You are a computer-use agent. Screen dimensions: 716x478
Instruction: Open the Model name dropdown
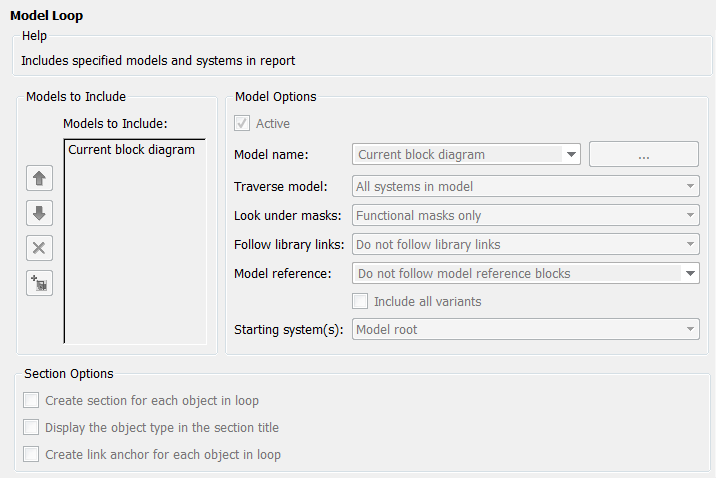click(x=571, y=155)
